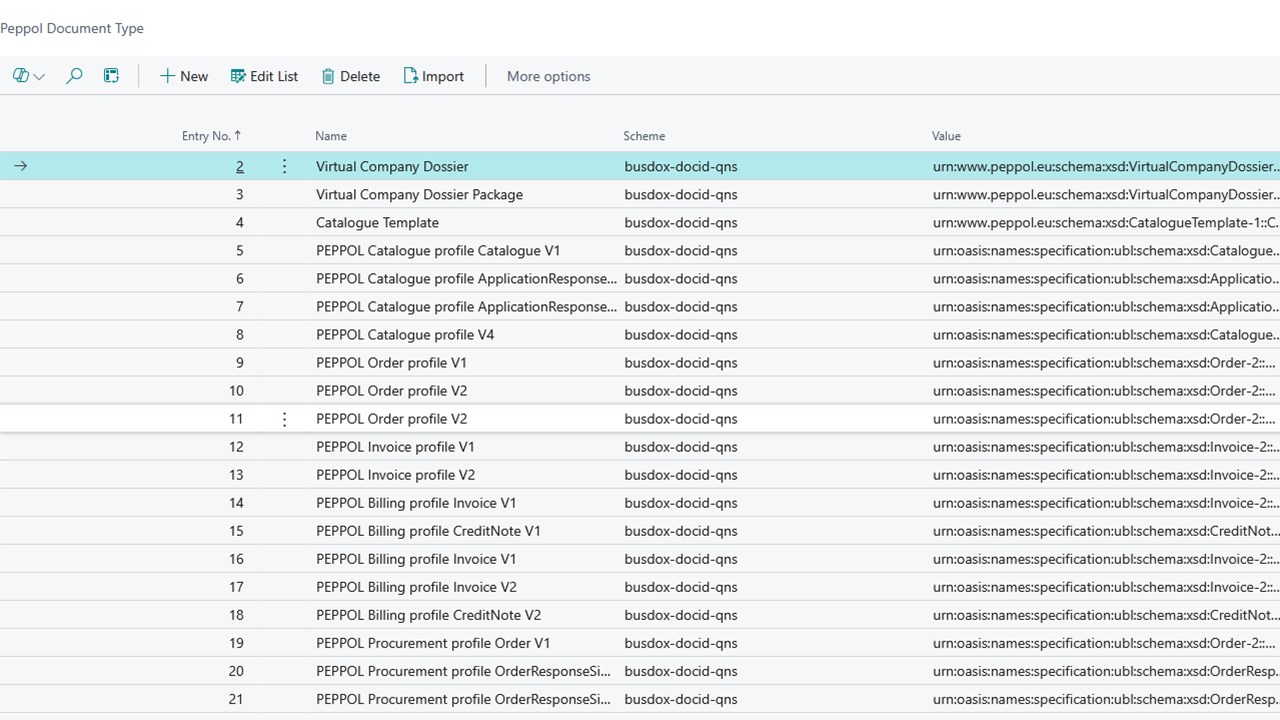The width and height of the screenshot is (1280, 720).
Task: Open the Entry No. 2 link
Action: pyautogui.click(x=240, y=167)
